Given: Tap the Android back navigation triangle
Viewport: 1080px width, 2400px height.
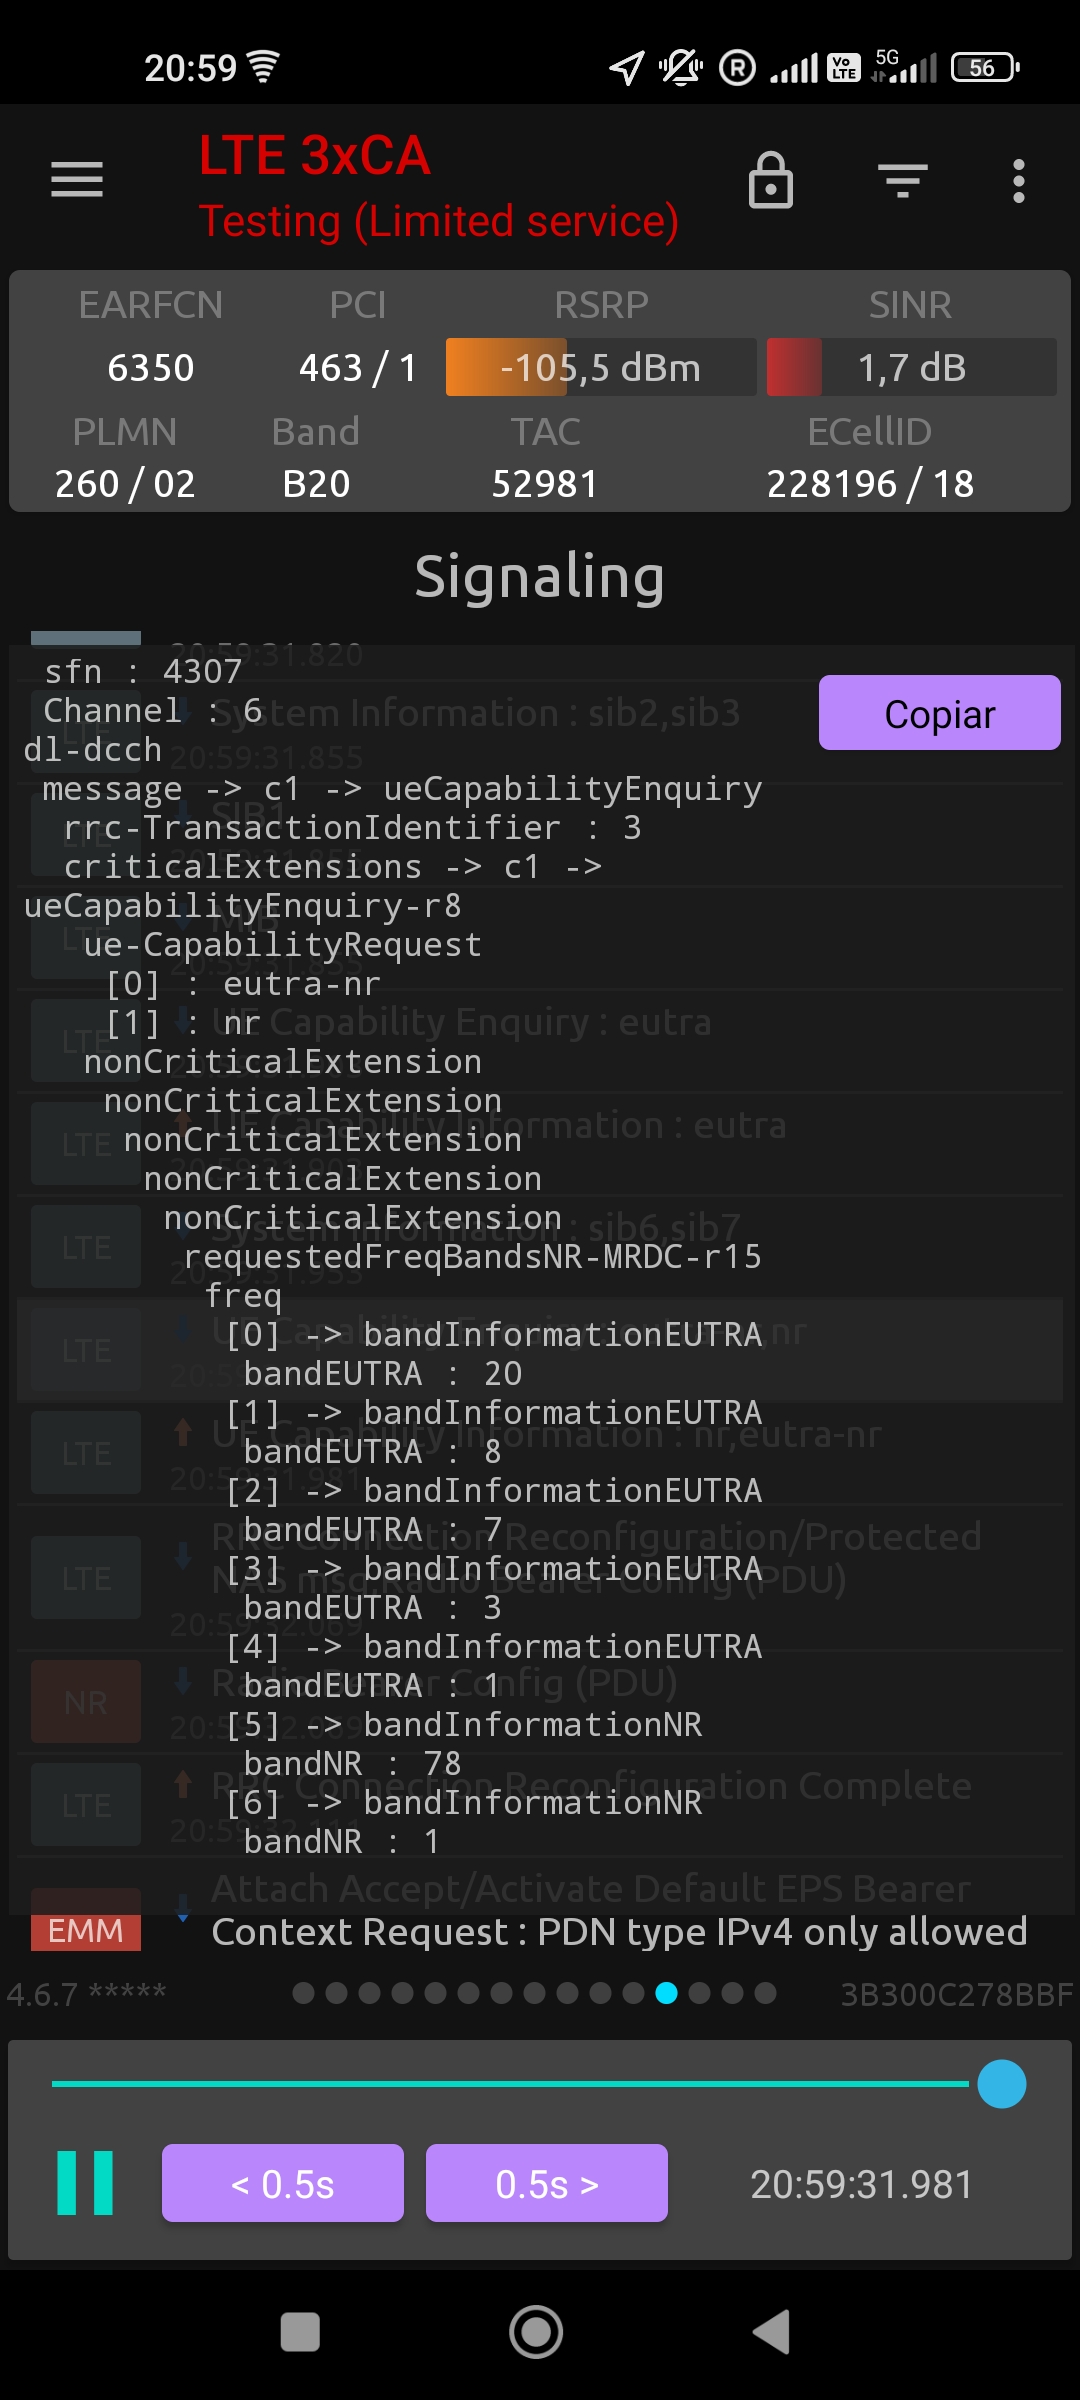Looking at the screenshot, I should [772, 2332].
